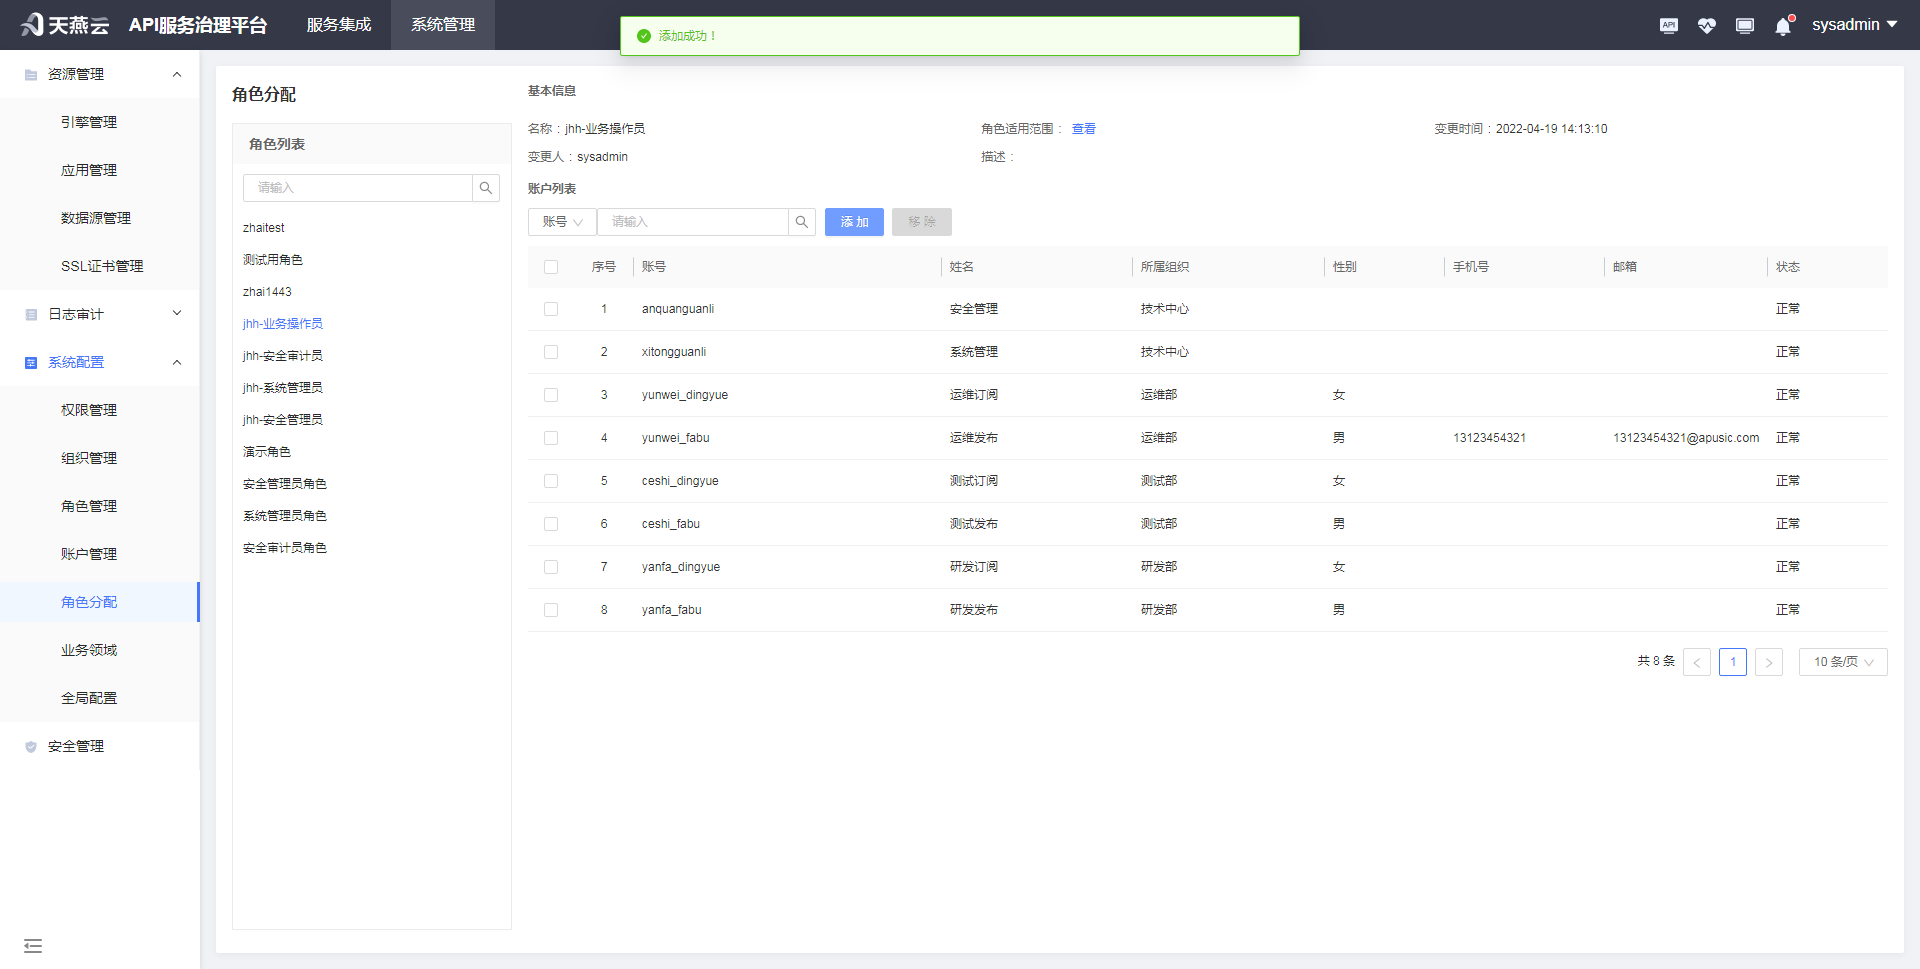The height and width of the screenshot is (969, 1920).
Task: Switch to 服务集成 tab
Action: coord(338,24)
